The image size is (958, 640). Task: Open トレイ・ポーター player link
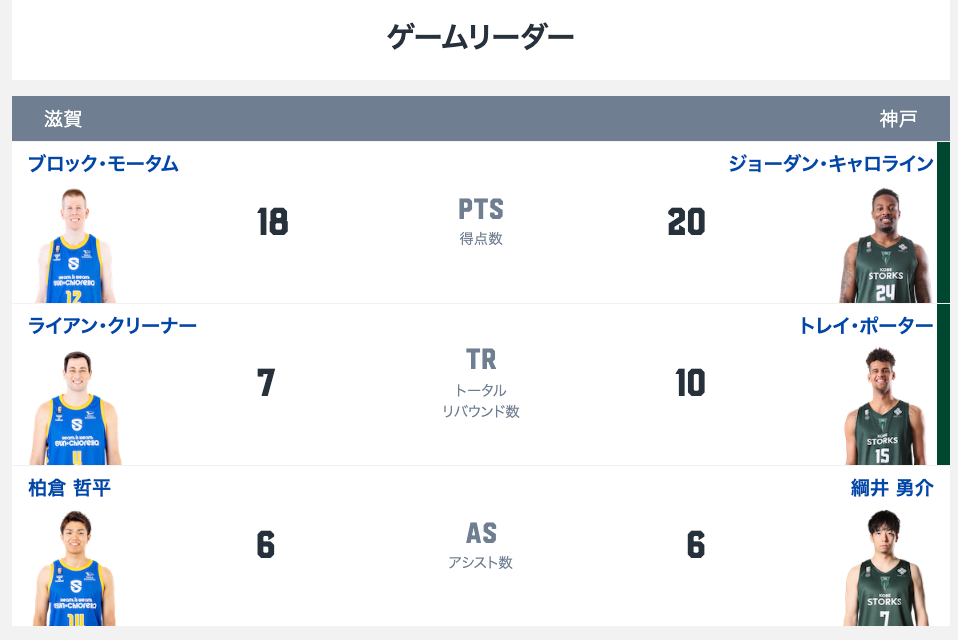point(866,325)
